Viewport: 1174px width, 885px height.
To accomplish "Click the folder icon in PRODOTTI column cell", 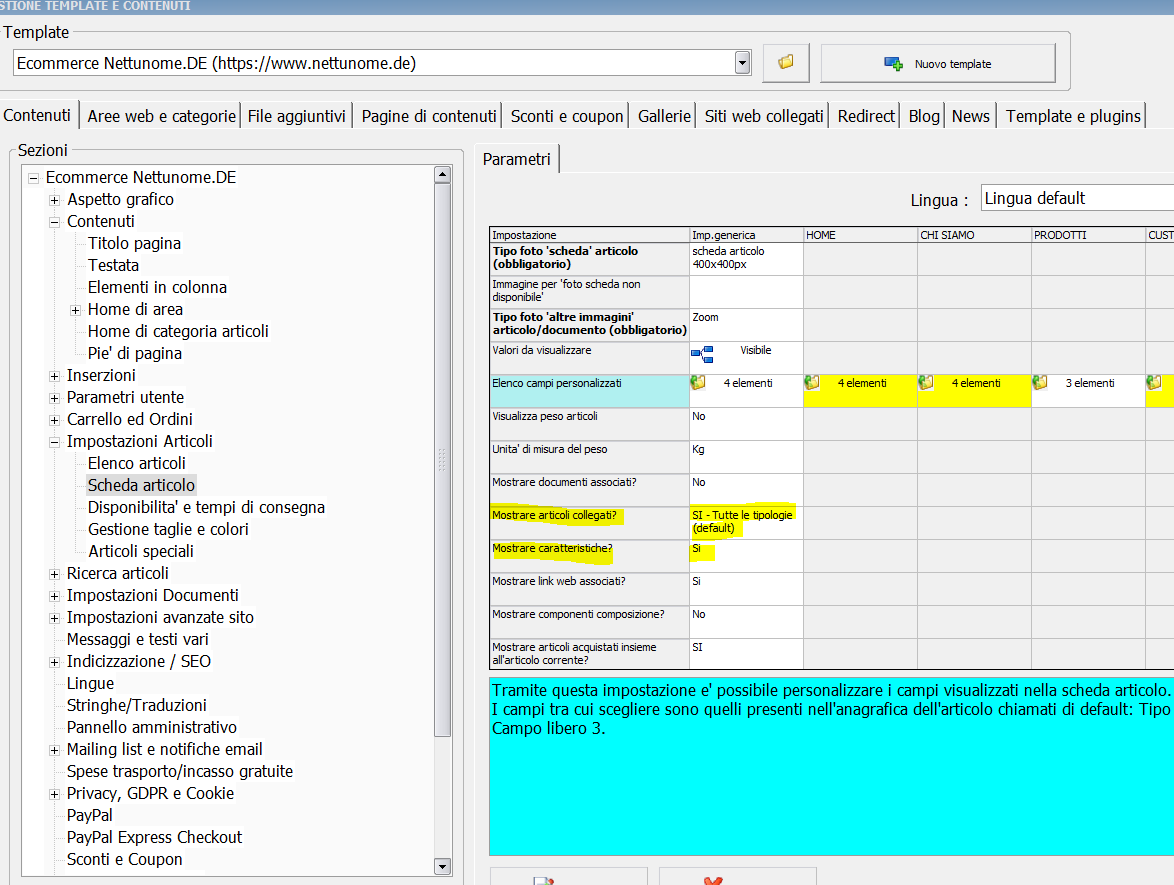I will pyautogui.click(x=1040, y=383).
